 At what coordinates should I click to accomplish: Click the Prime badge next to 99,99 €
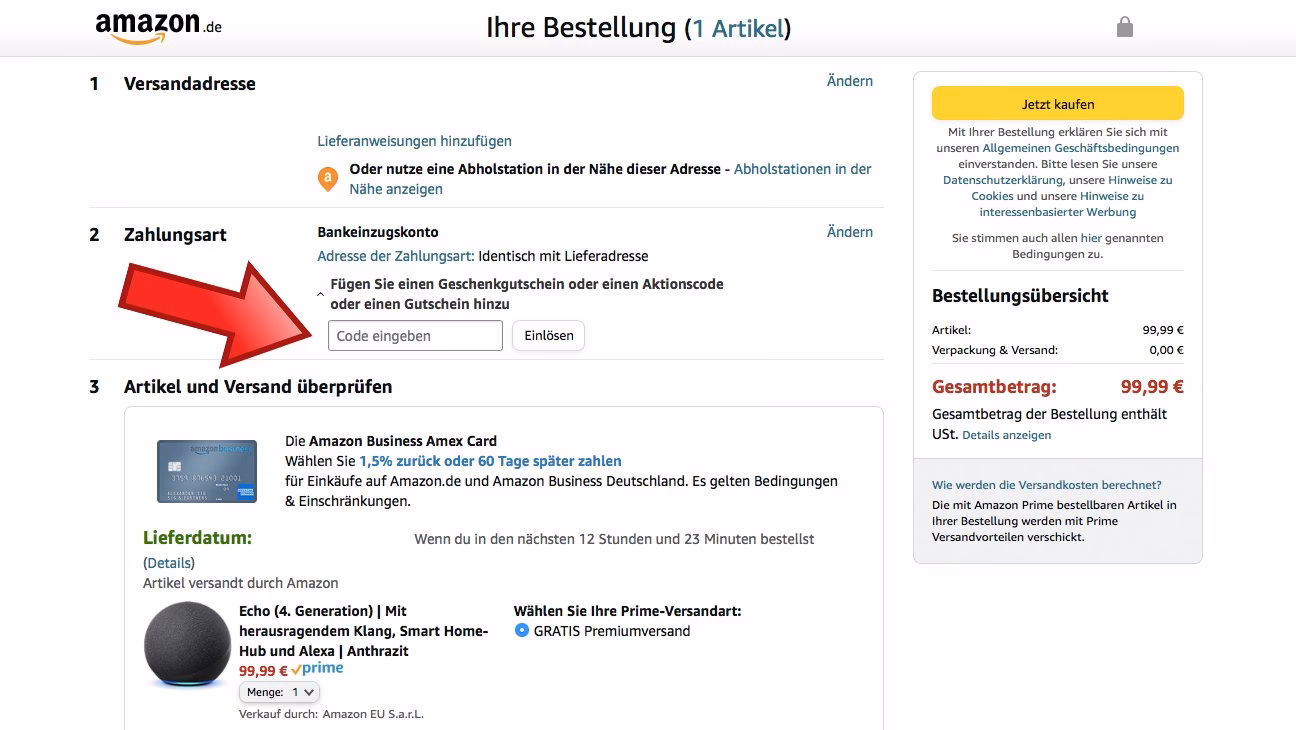pyautogui.click(x=318, y=667)
